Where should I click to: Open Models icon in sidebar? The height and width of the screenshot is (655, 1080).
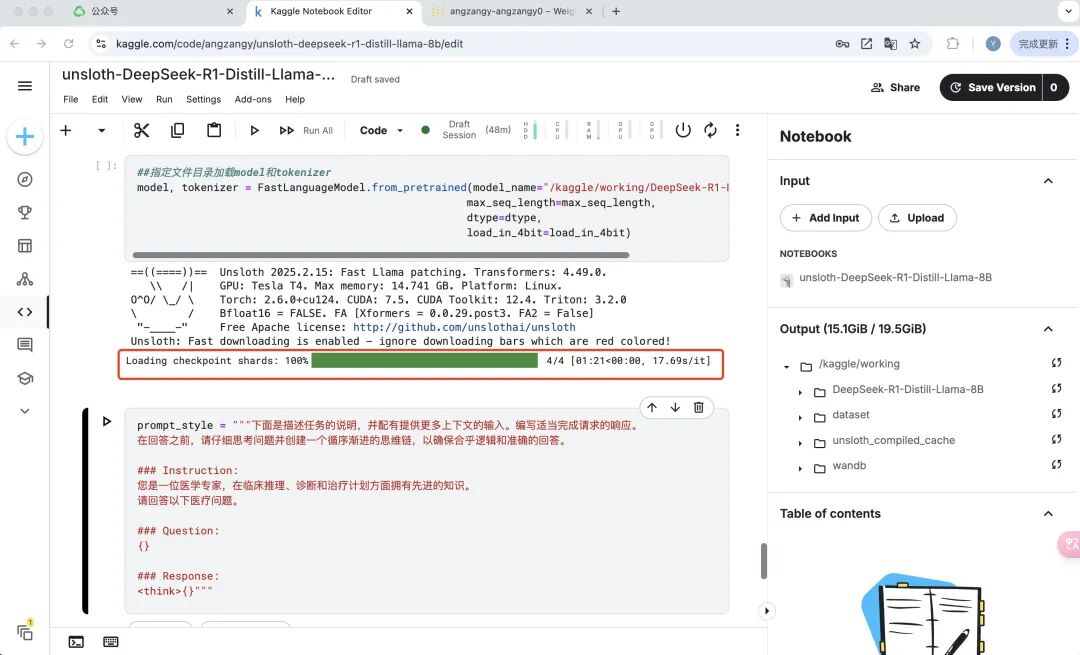point(25,279)
